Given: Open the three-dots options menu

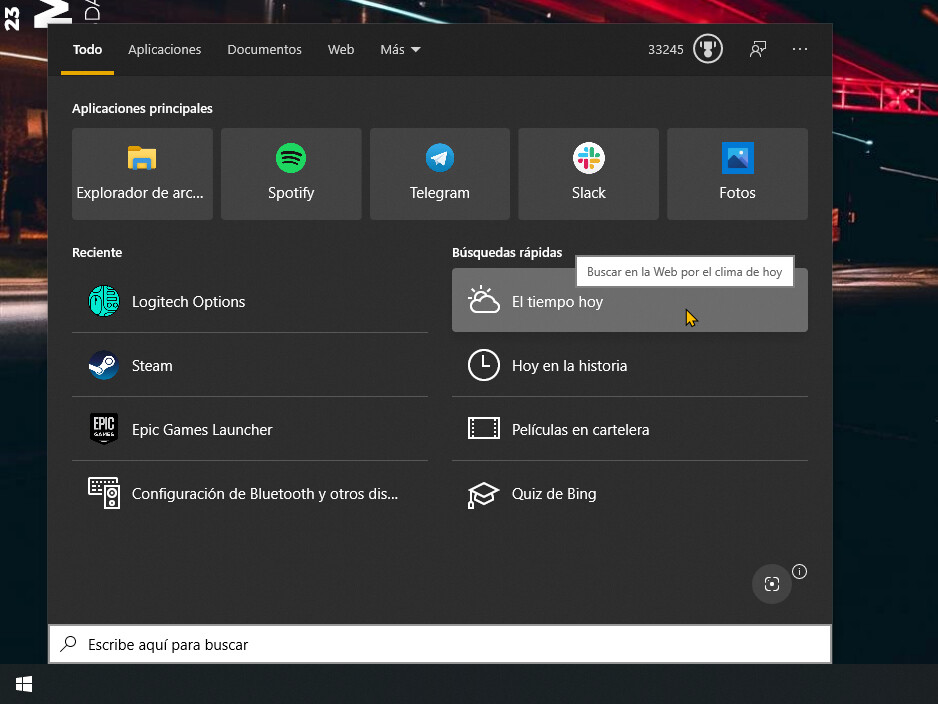Looking at the screenshot, I should 800,49.
